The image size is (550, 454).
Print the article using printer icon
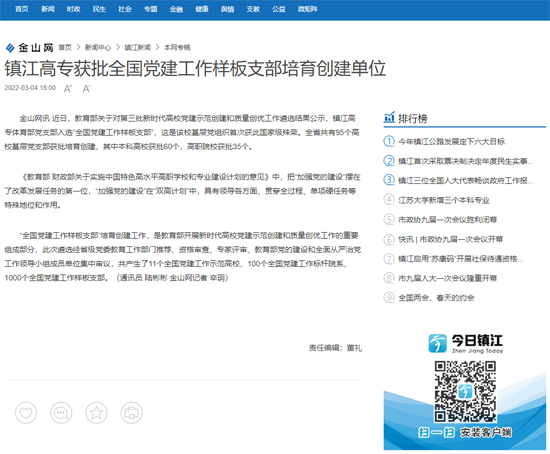(x=132, y=413)
